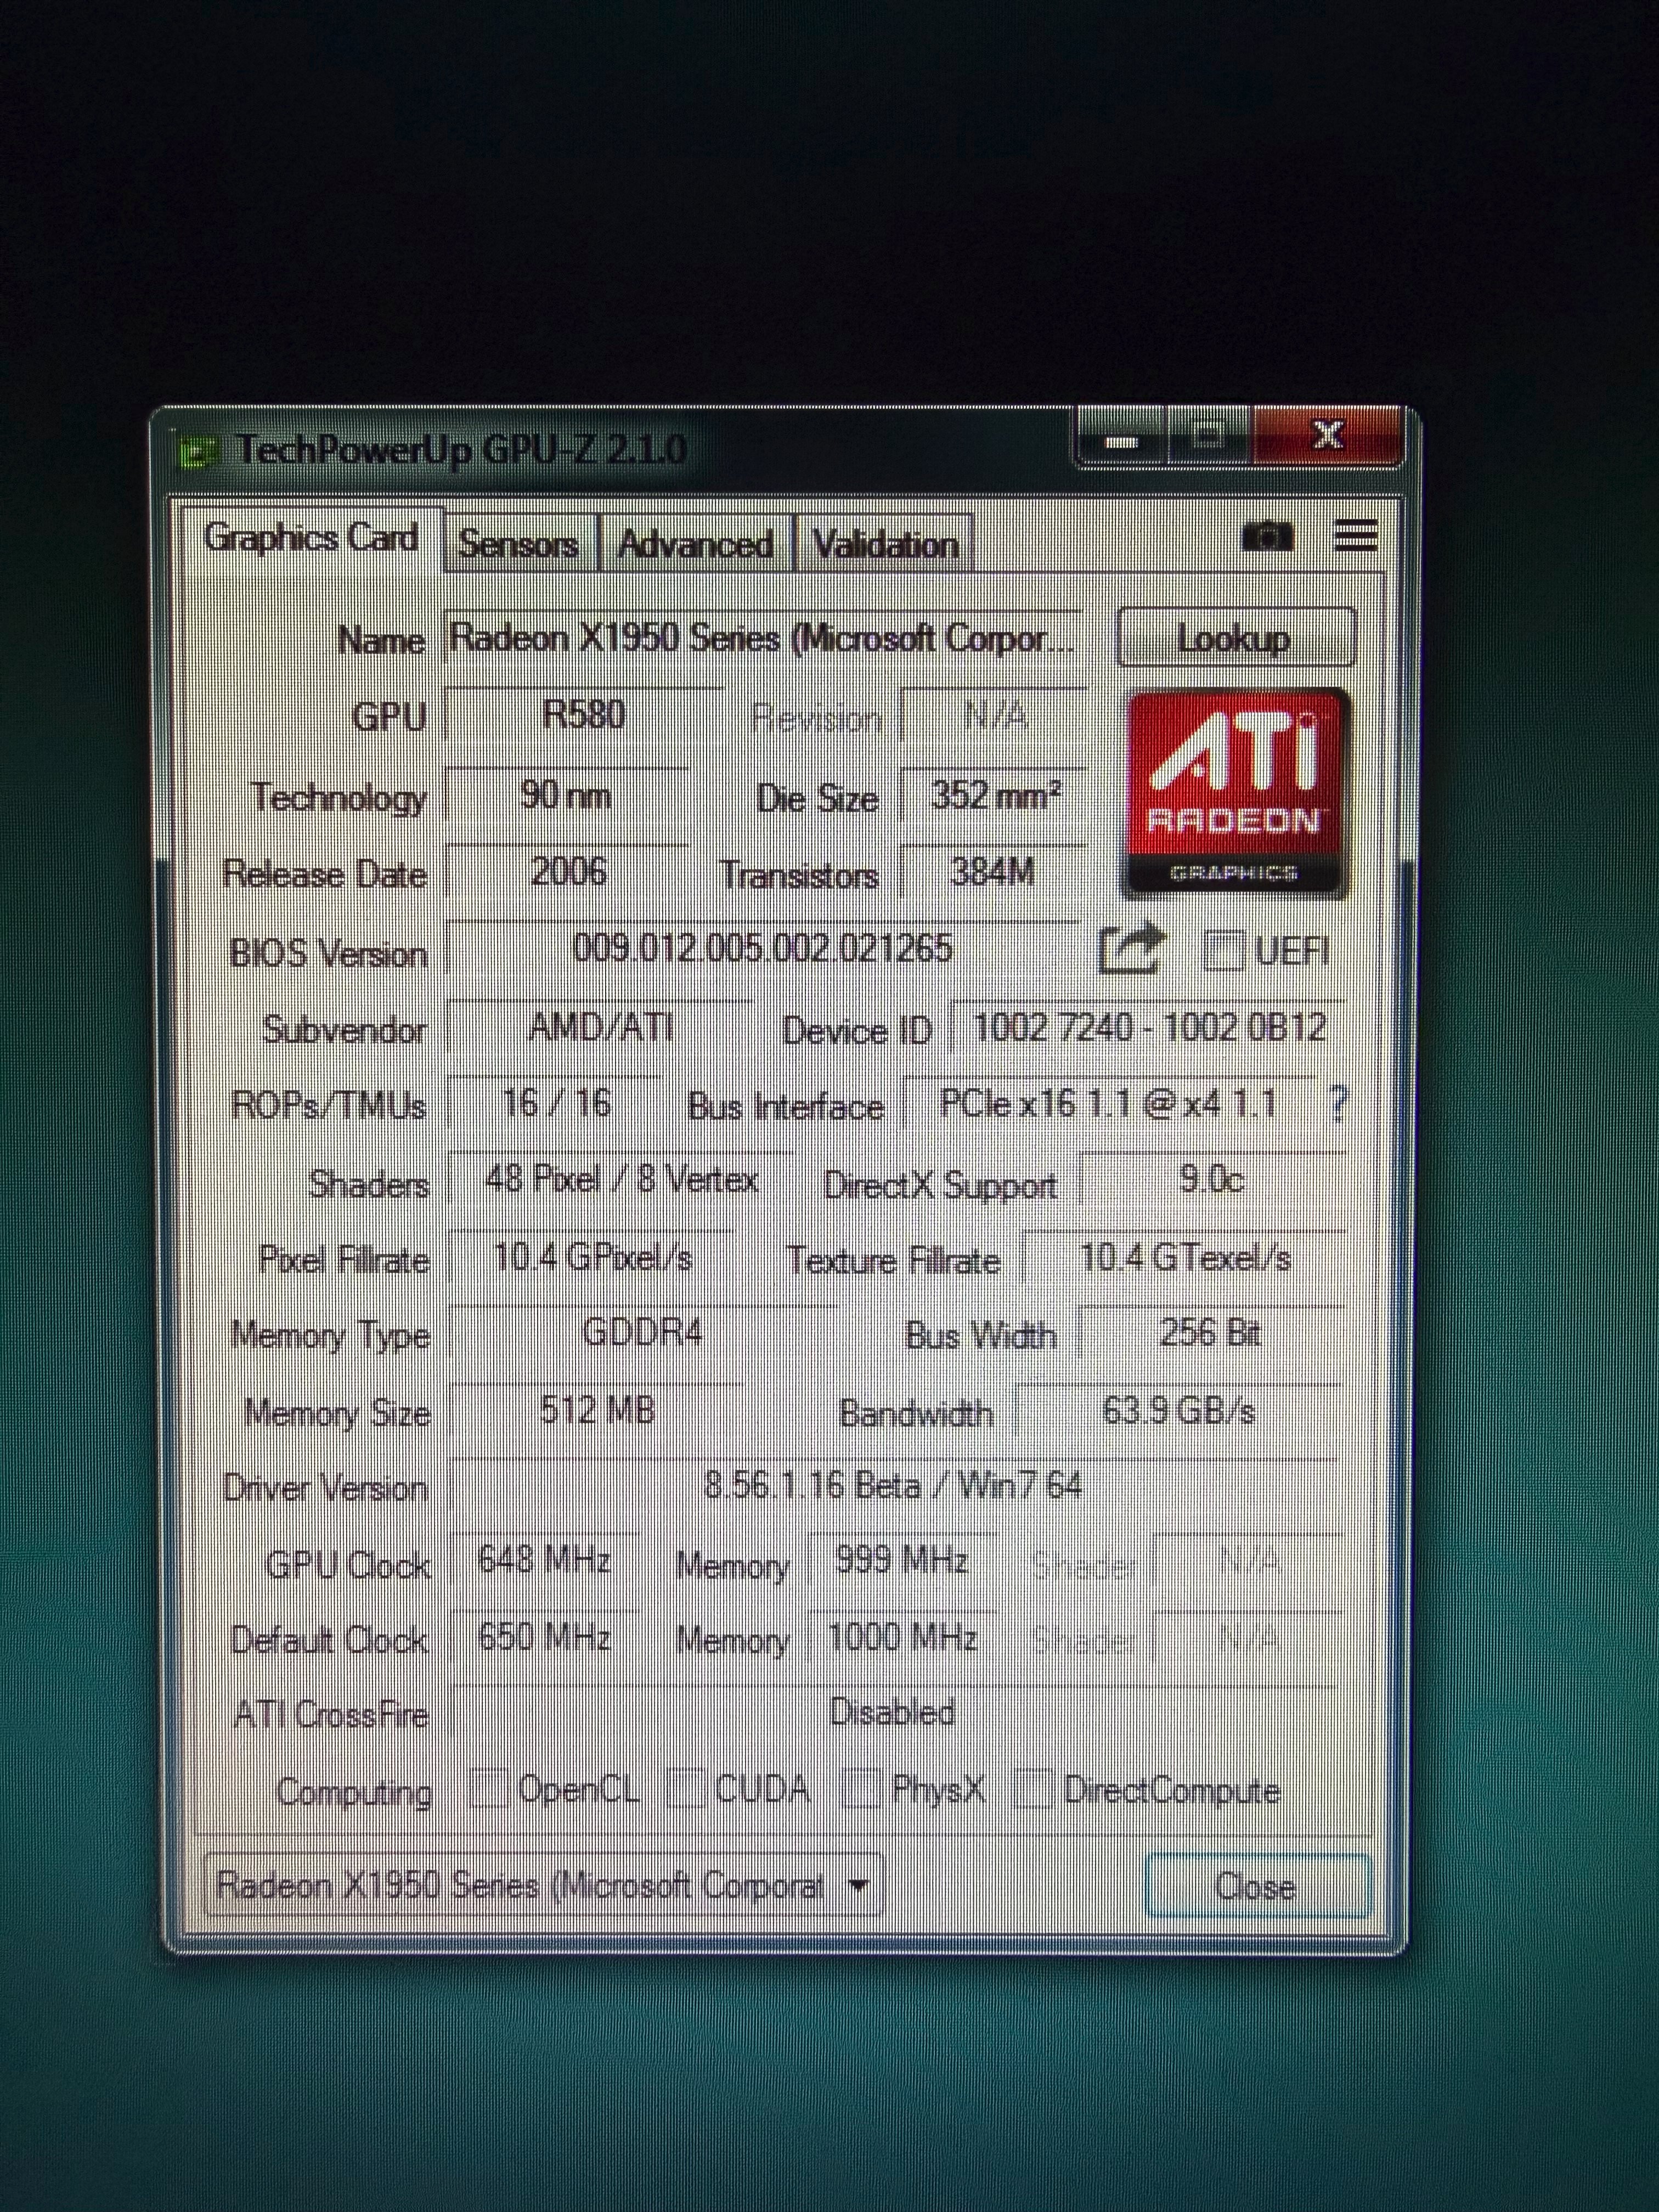Click the GPU Clock value 648 MHz
This screenshot has width=1659, height=2212.
point(545,1560)
